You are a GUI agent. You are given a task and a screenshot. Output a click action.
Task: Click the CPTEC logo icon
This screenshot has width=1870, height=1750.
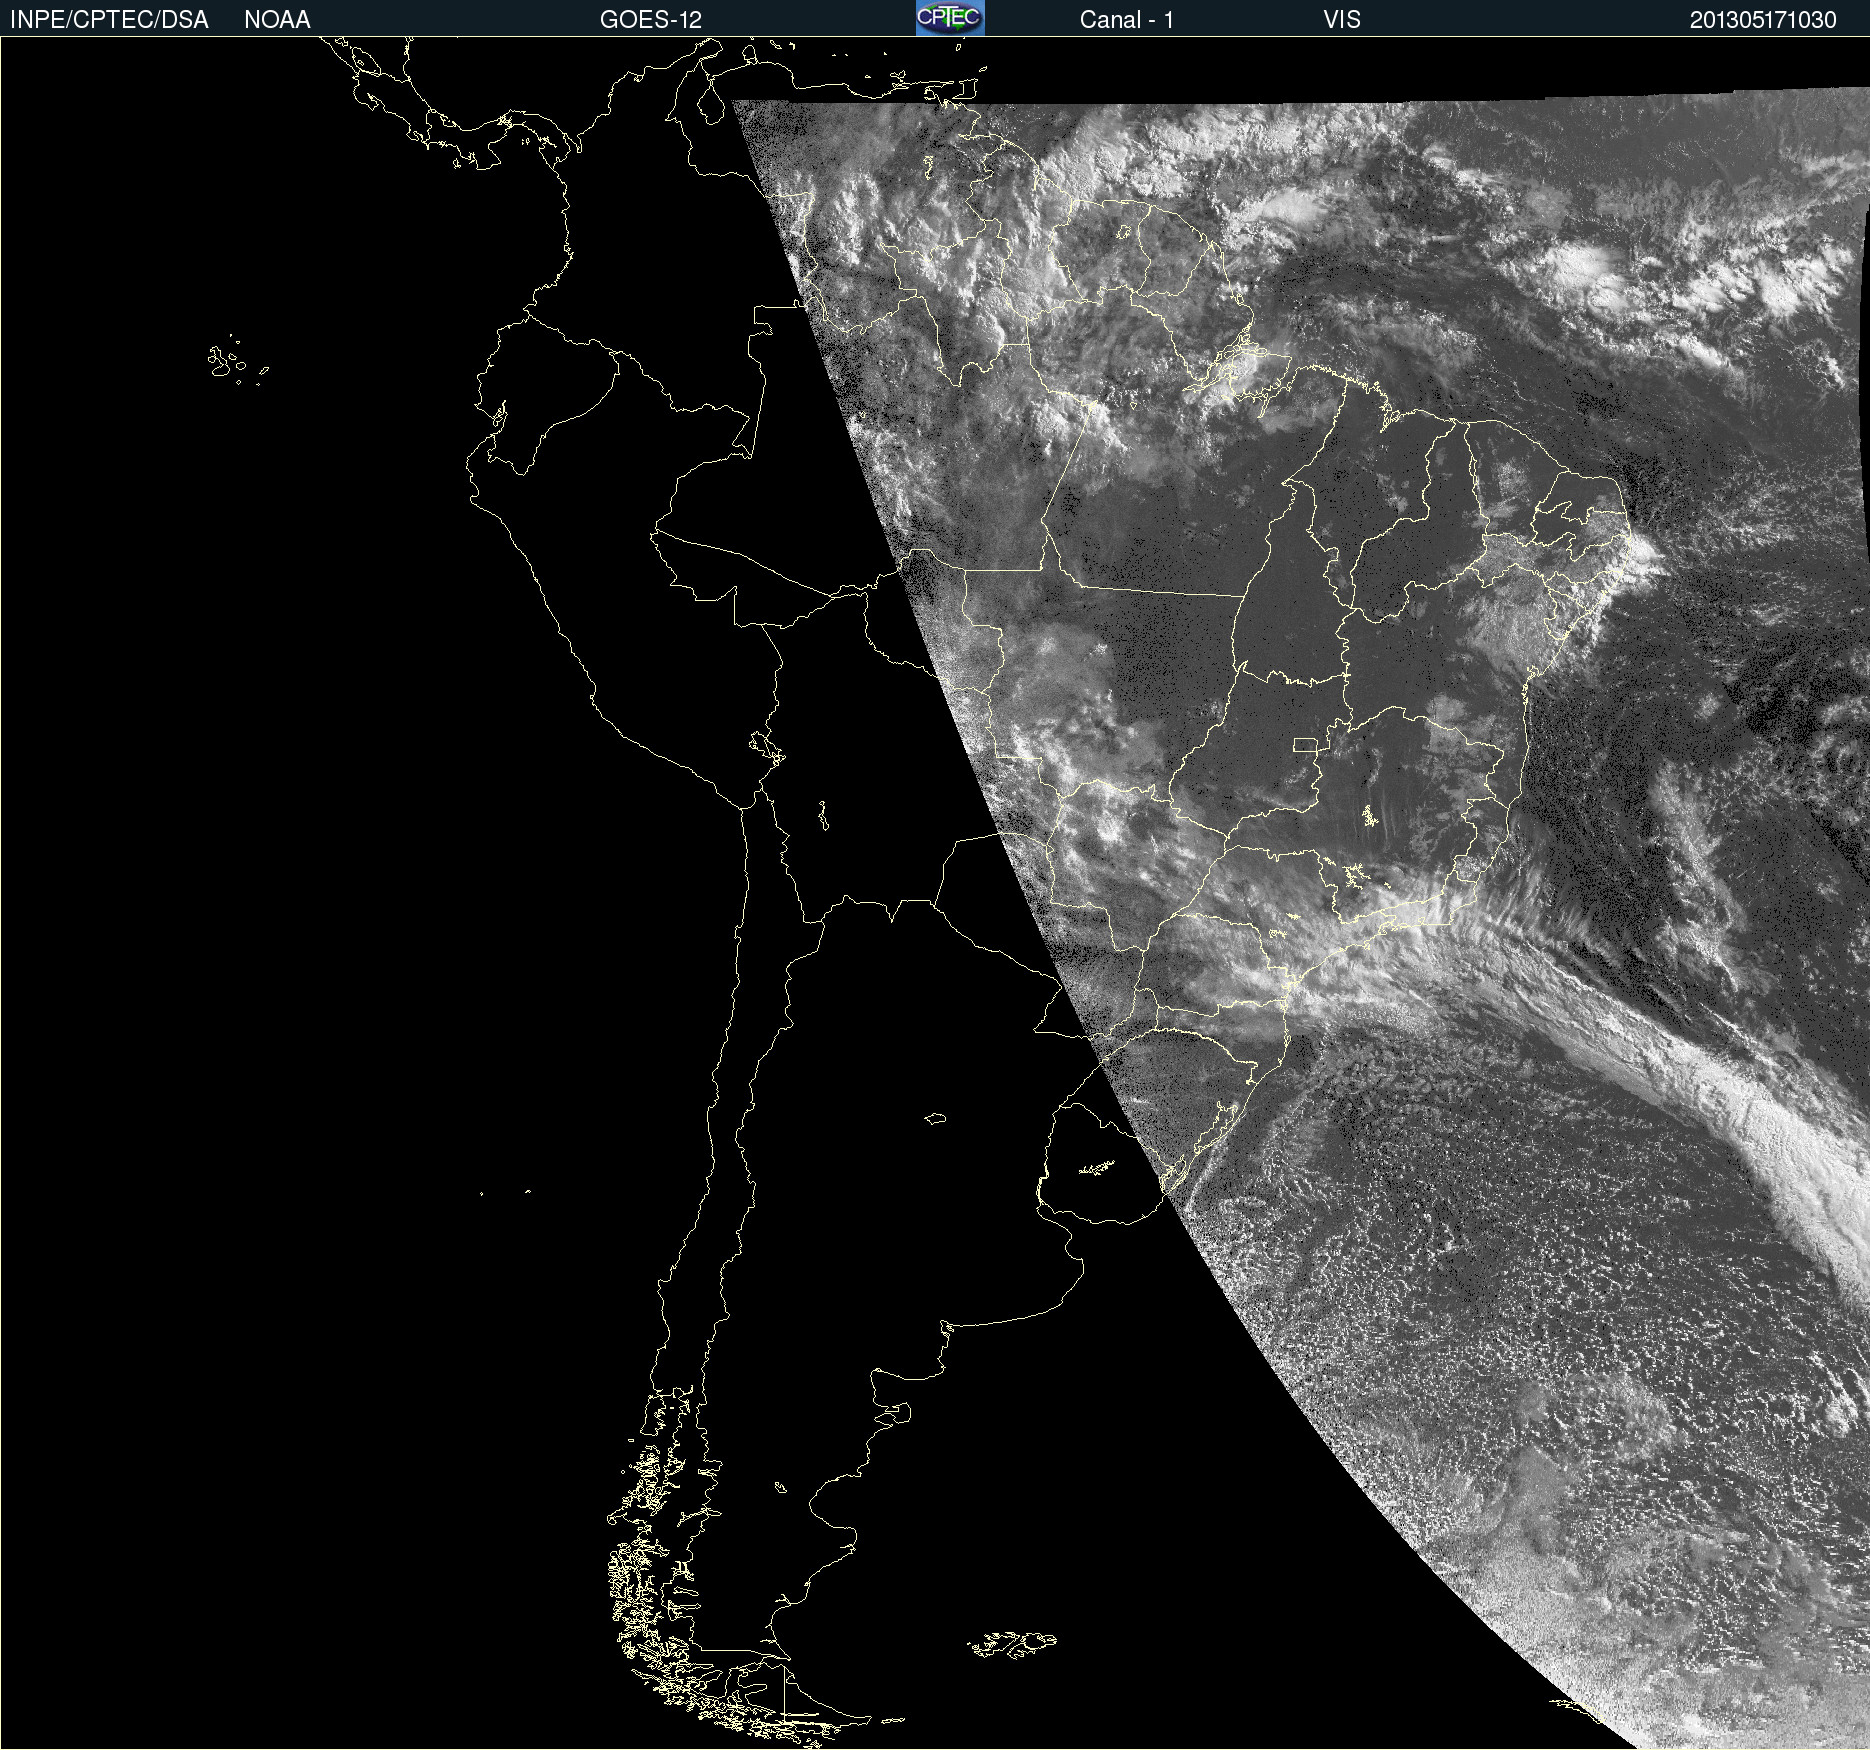pyautogui.click(x=950, y=18)
